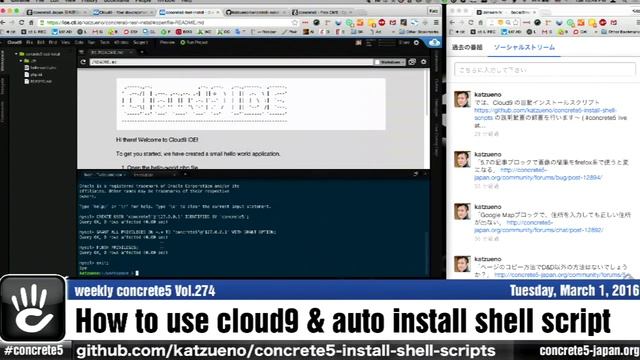Collapse the subfolder under the workspace root
640x360 pixels.
point(21,61)
